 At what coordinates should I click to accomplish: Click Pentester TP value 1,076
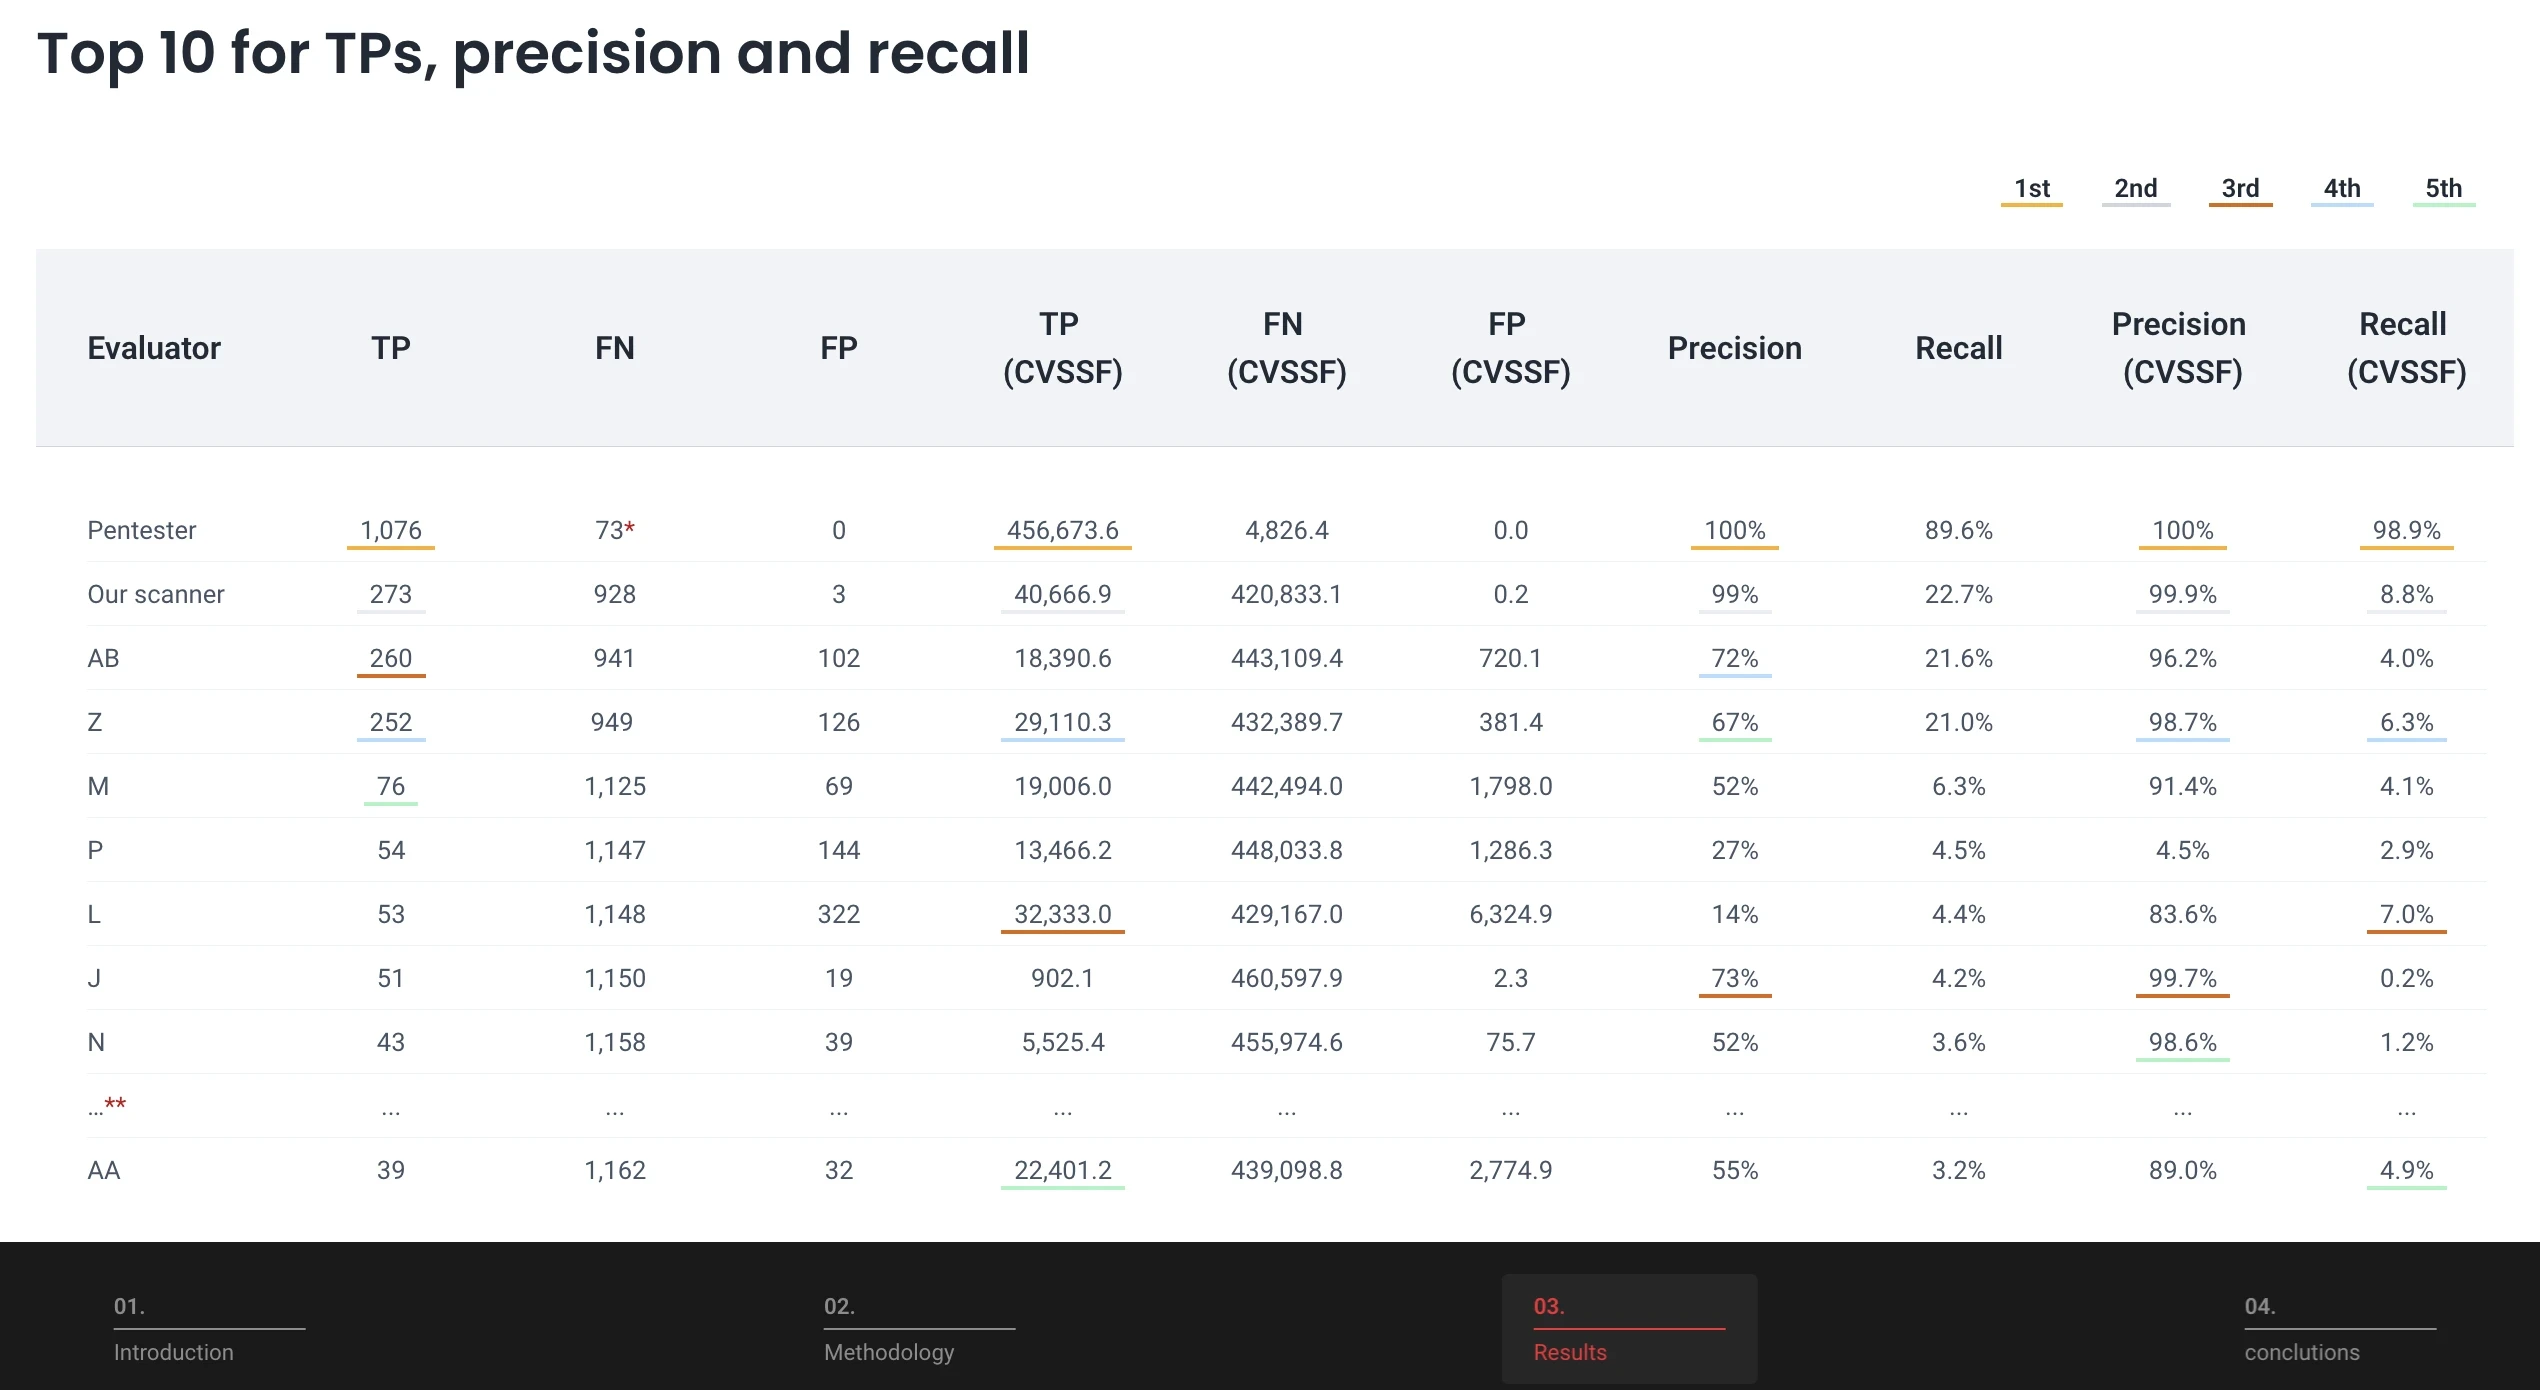[390, 530]
